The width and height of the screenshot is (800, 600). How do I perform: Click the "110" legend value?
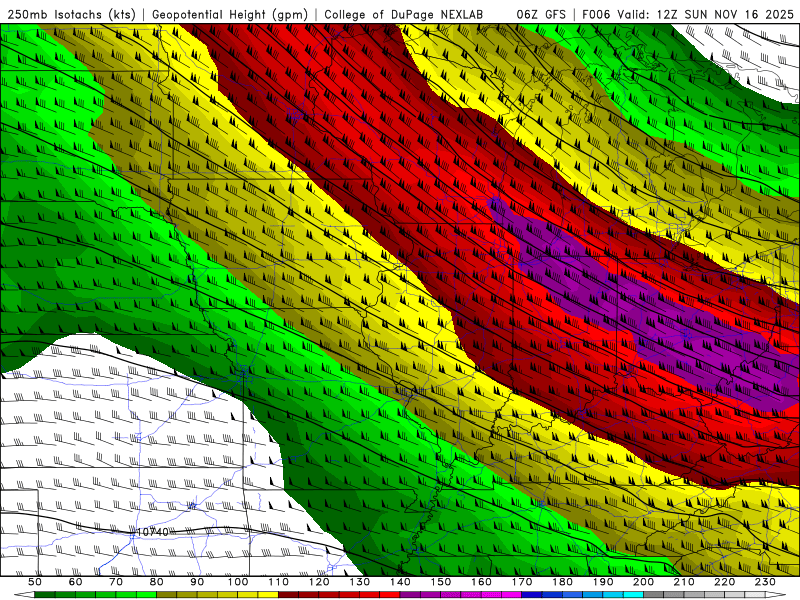tap(279, 582)
